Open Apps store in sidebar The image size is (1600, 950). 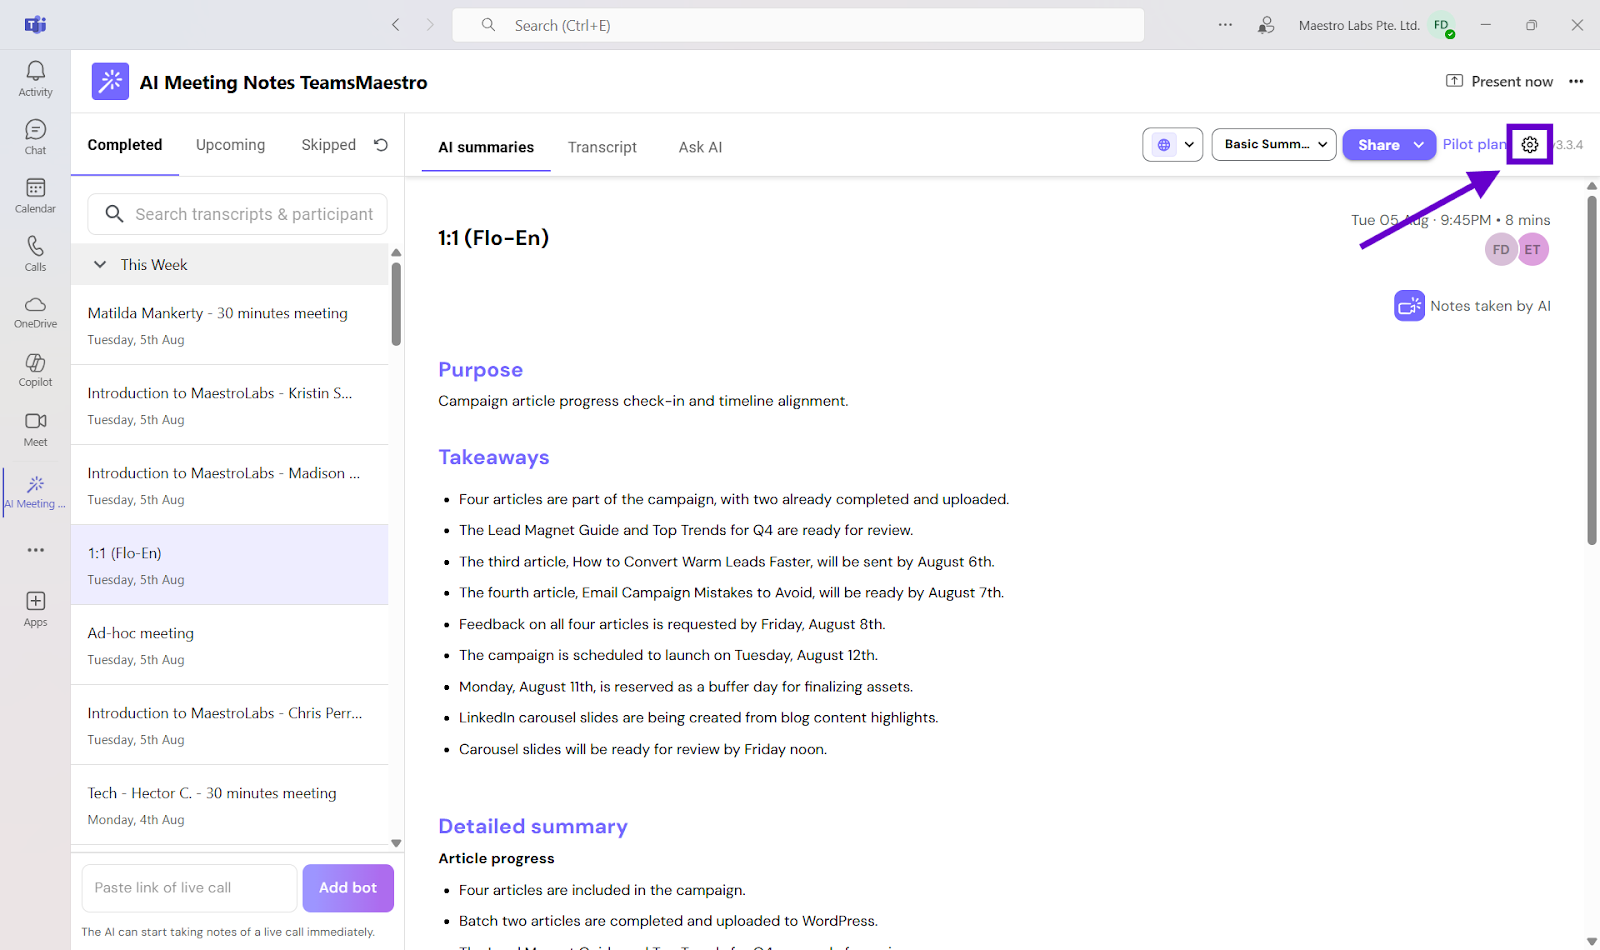click(35, 608)
